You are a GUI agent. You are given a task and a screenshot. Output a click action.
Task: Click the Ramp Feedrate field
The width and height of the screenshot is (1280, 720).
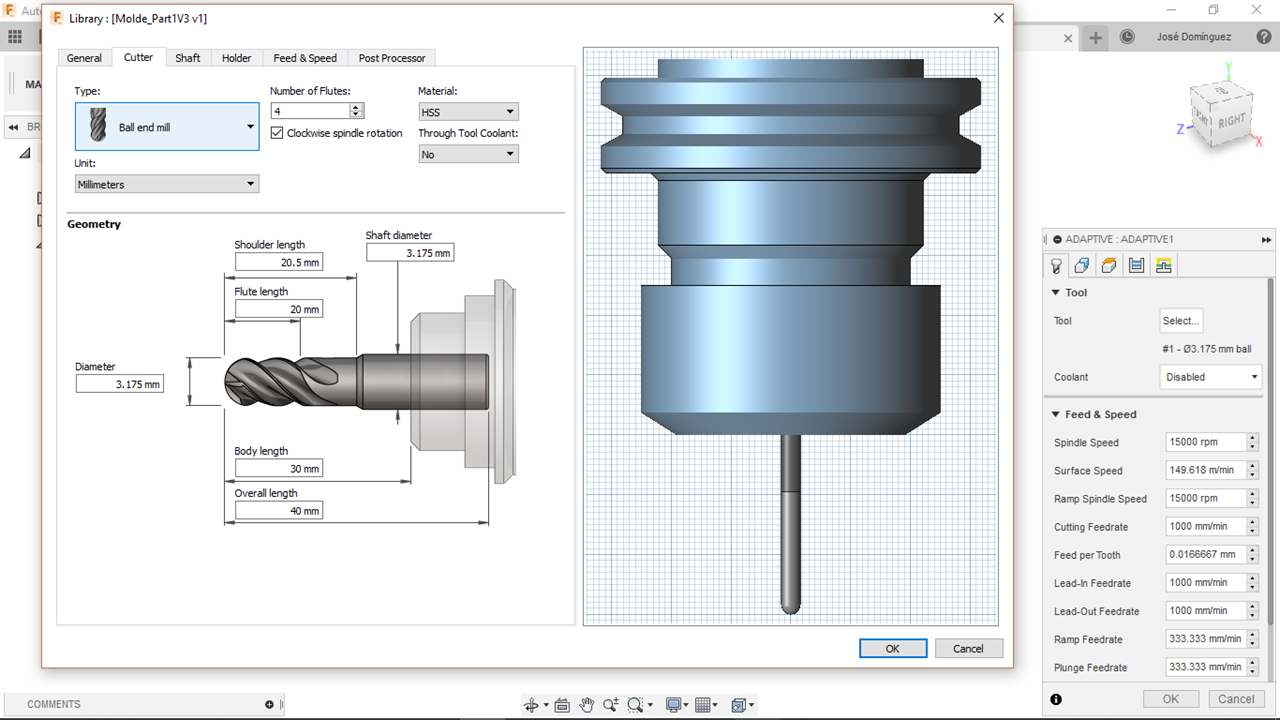(1206, 638)
